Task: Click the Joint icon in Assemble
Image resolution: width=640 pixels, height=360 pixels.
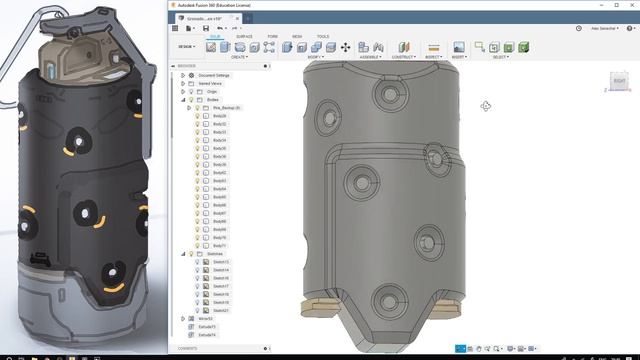Action: [378, 47]
